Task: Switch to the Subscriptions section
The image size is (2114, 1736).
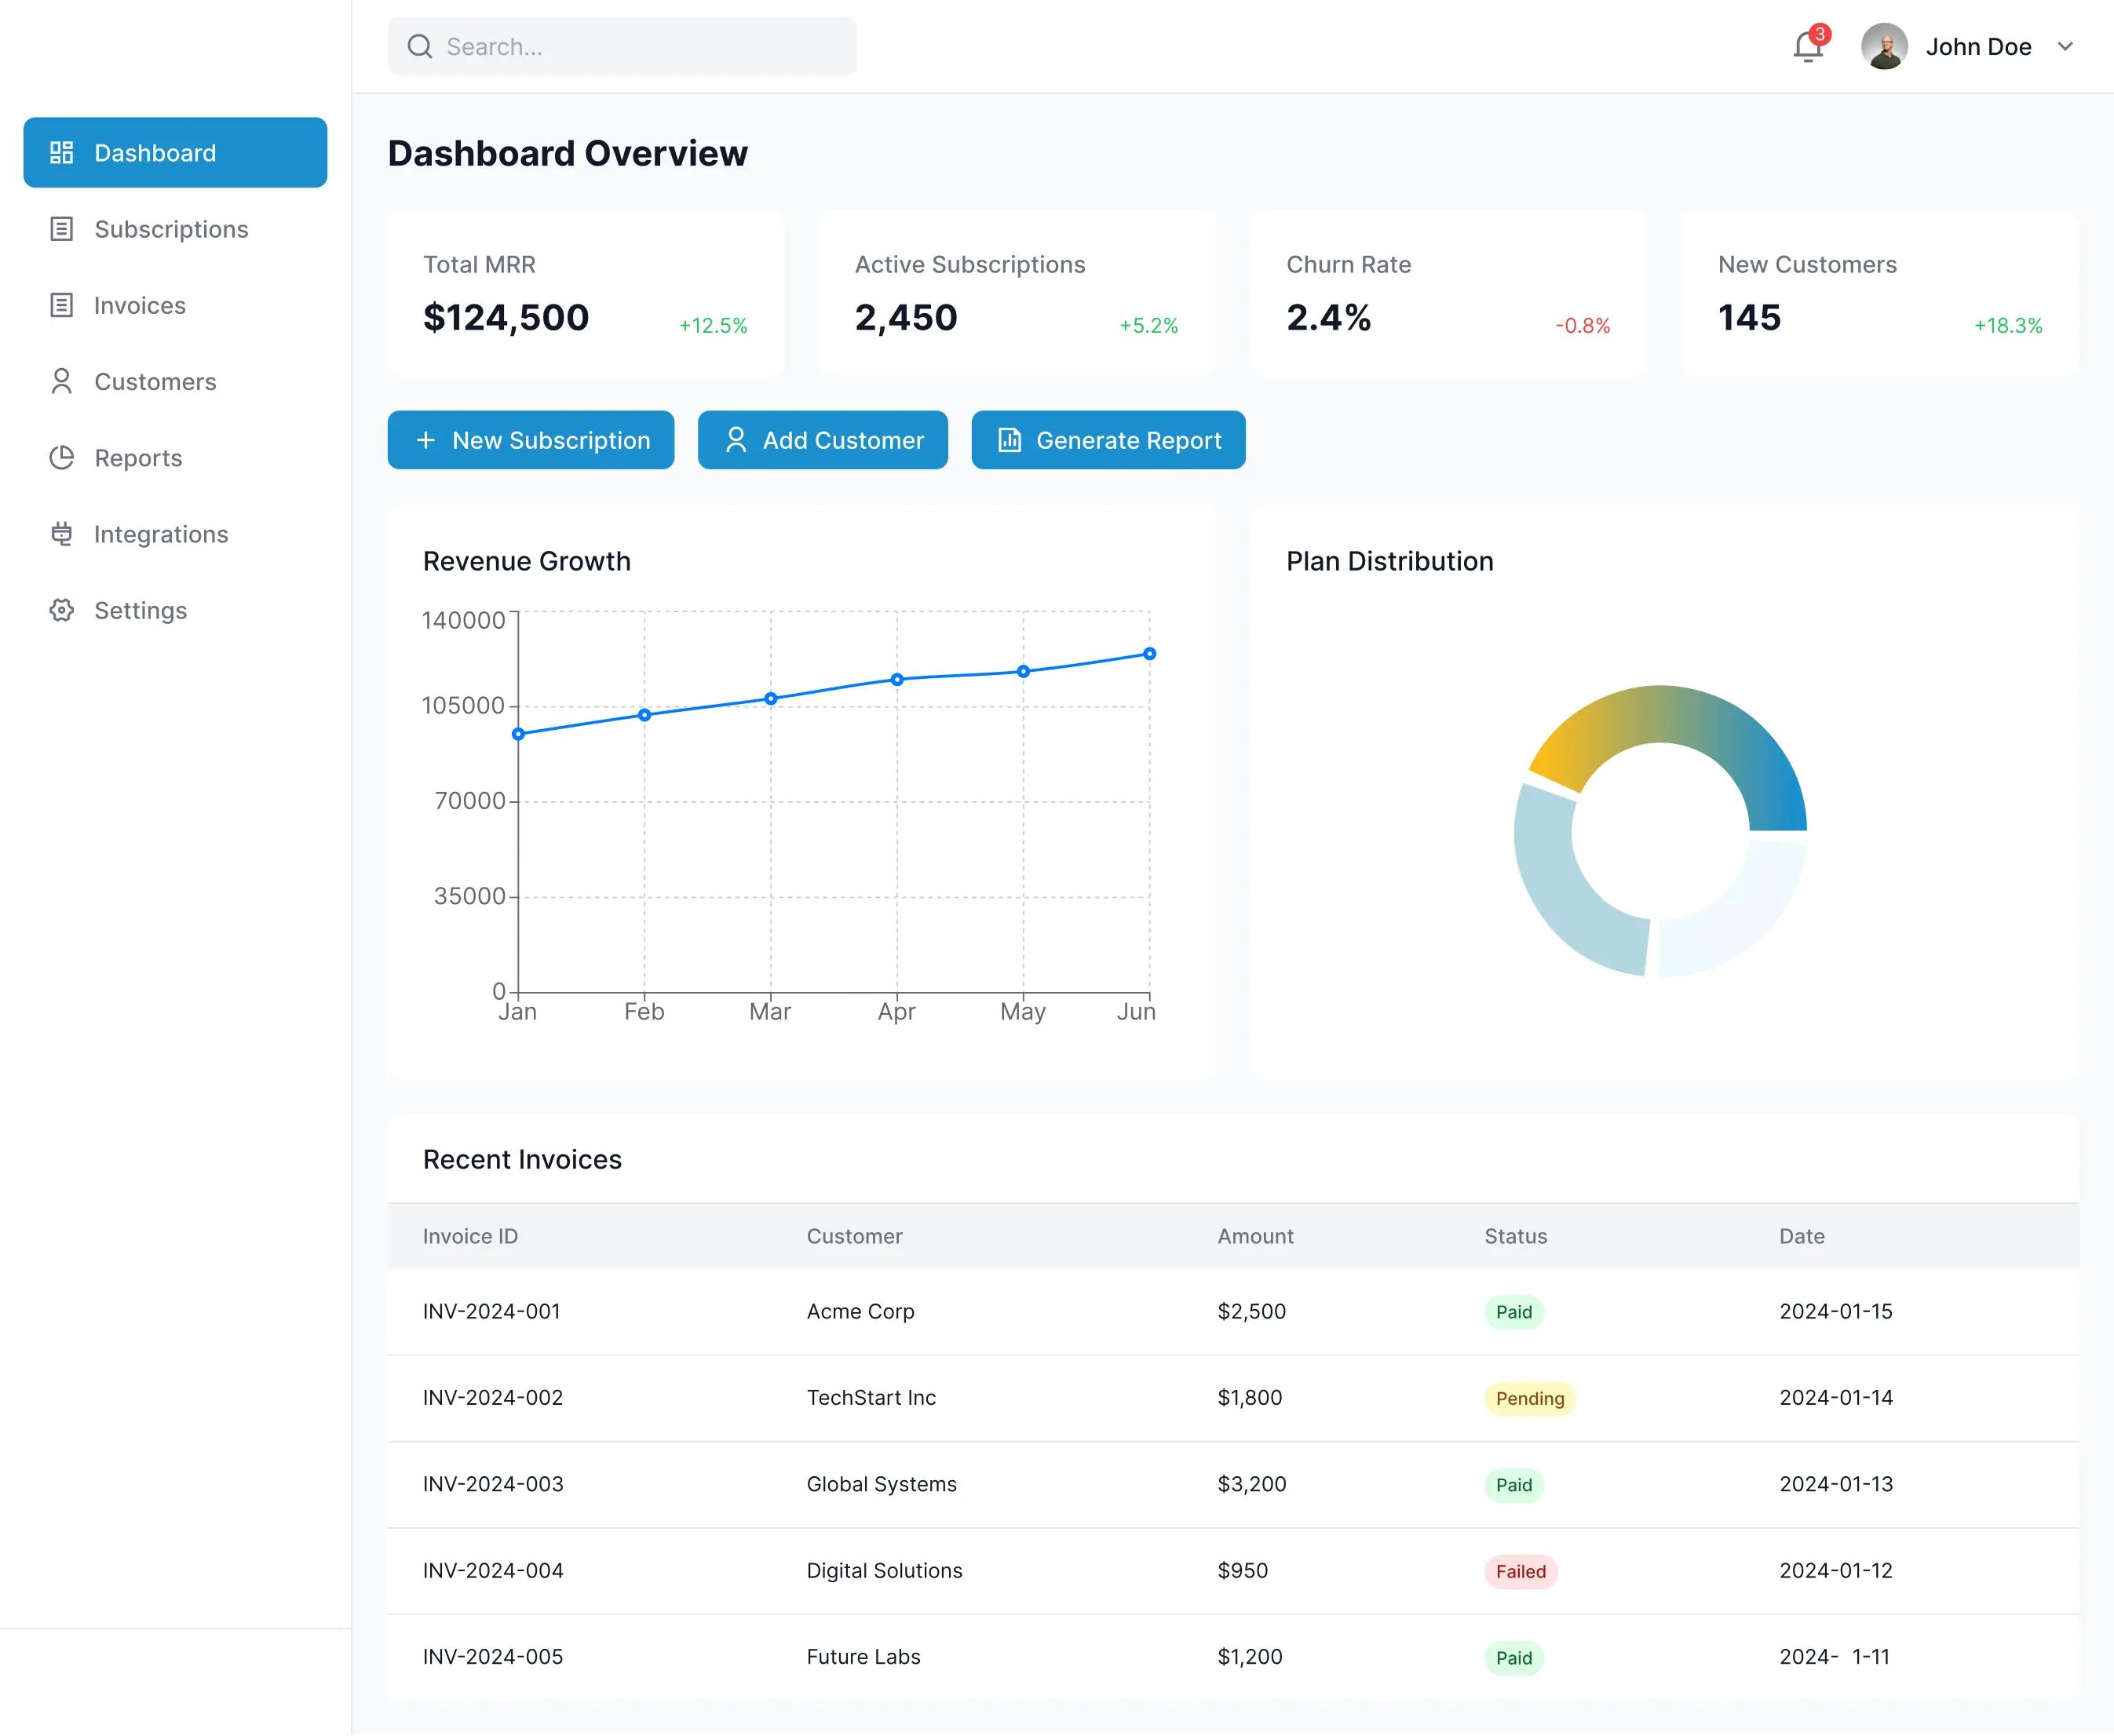Action: (x=171, y=229)
